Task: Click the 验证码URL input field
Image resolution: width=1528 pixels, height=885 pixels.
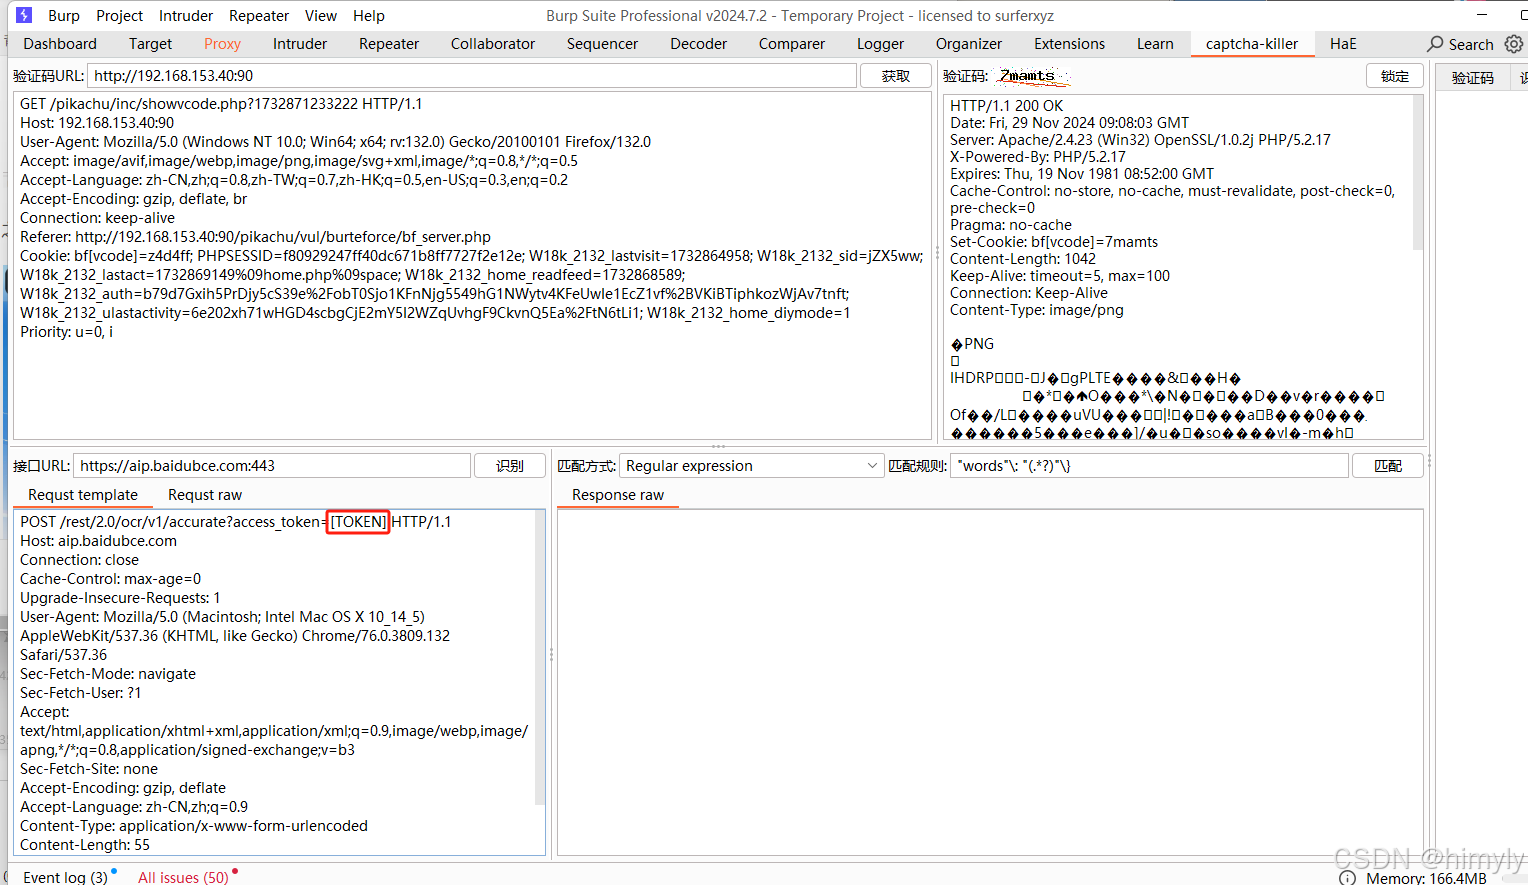Action: 472,76
